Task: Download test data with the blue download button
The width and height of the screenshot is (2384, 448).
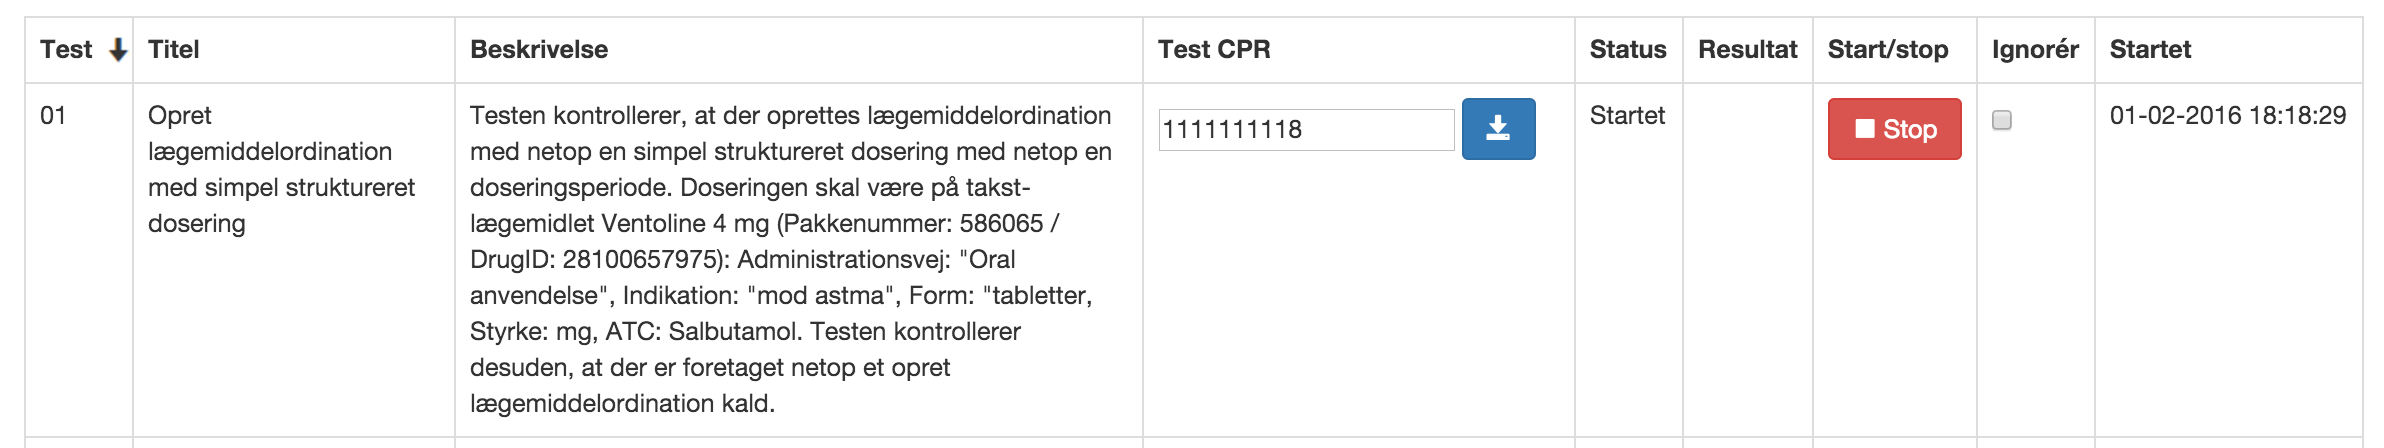Action: pyautogui.click(x=1498, y=129)
